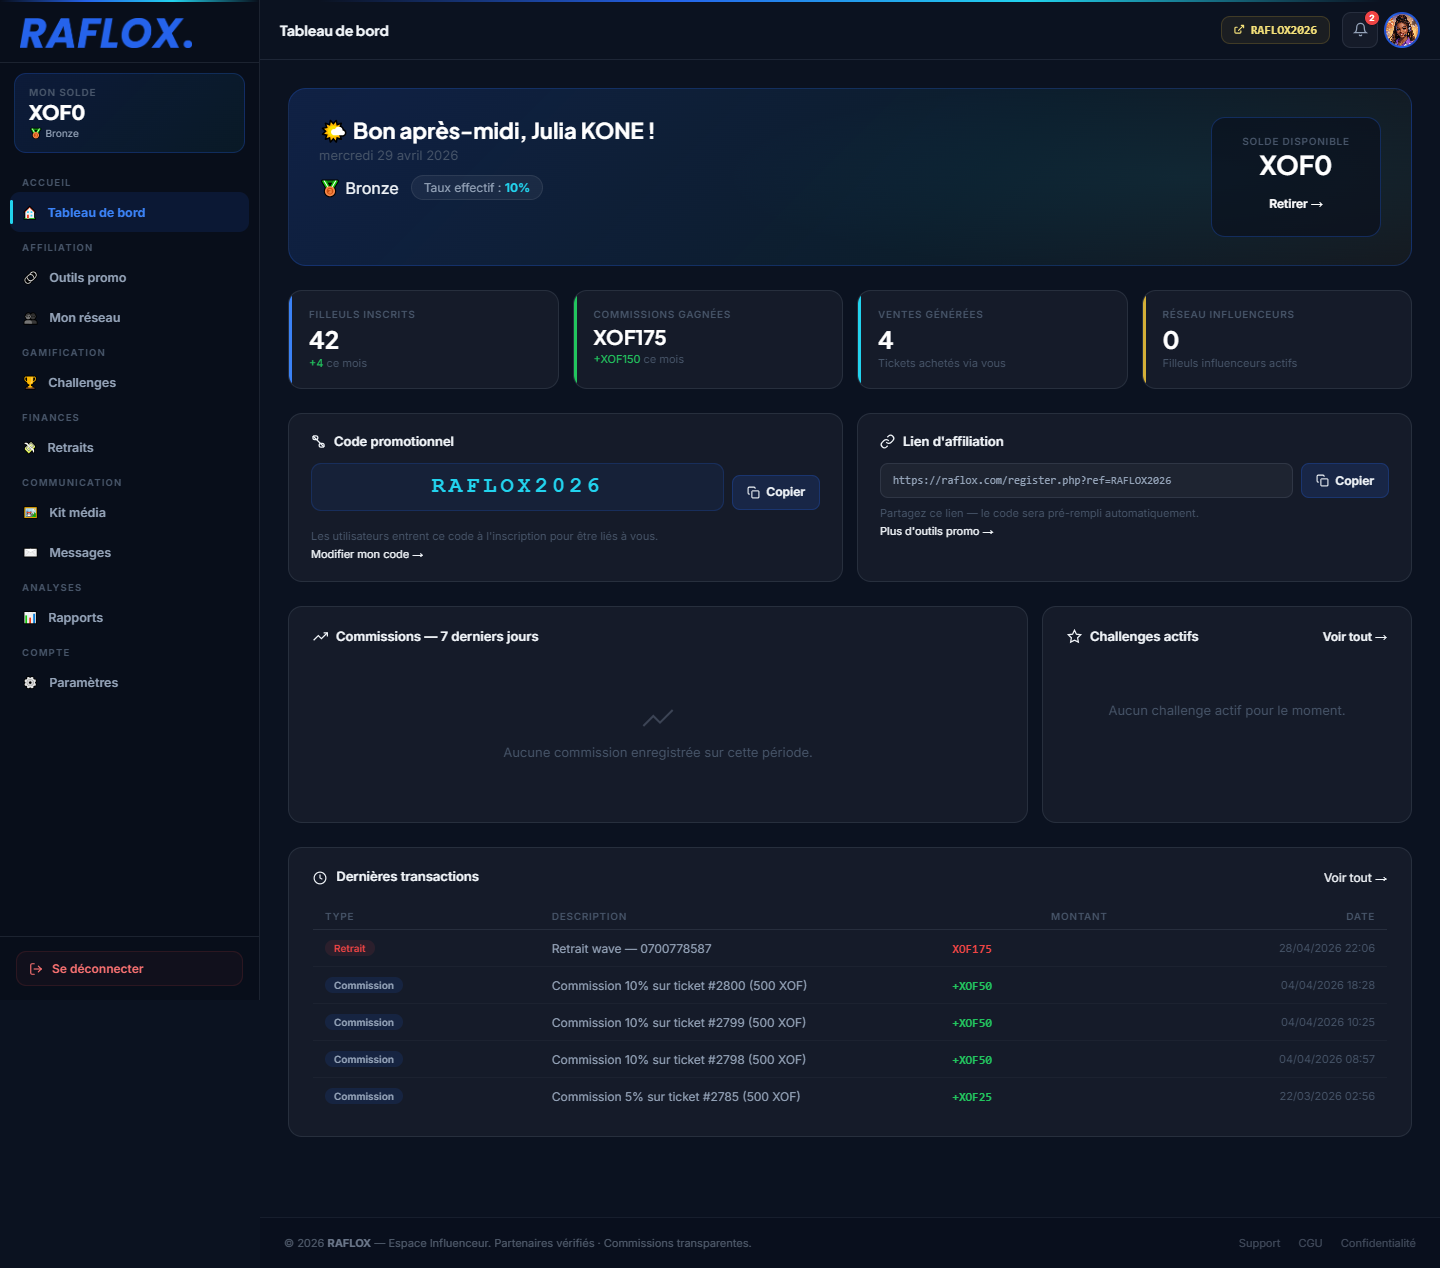Open the Confidentialité footer link

(x=1378, y=1243)
